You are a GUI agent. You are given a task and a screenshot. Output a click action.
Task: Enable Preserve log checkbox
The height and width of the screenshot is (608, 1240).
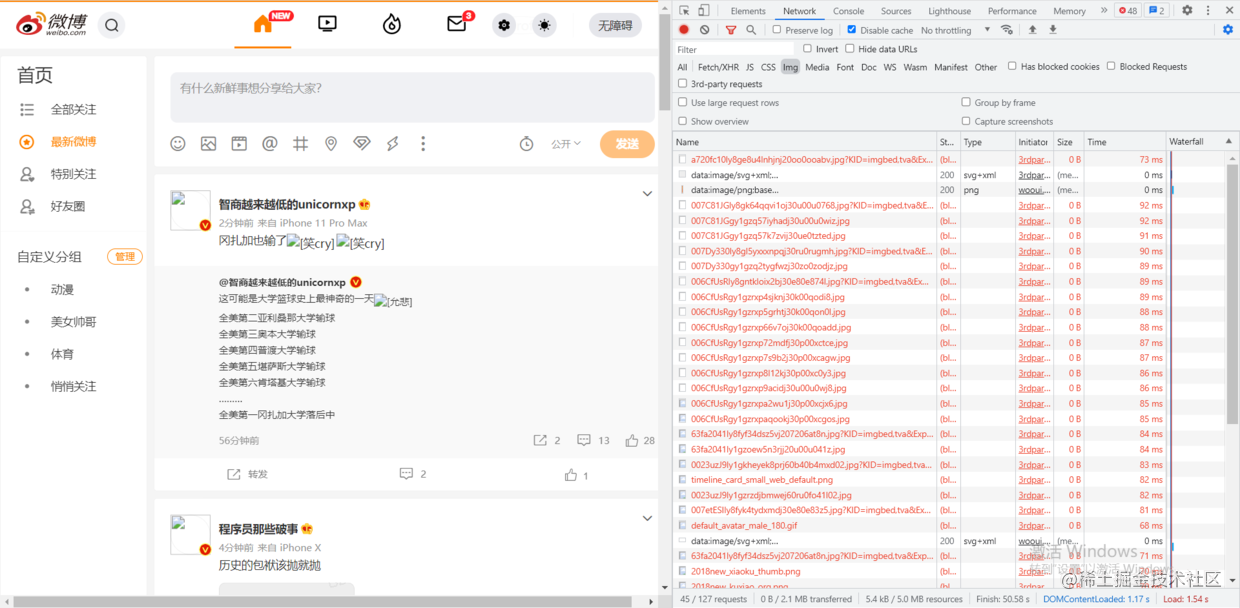pos(777,30)
